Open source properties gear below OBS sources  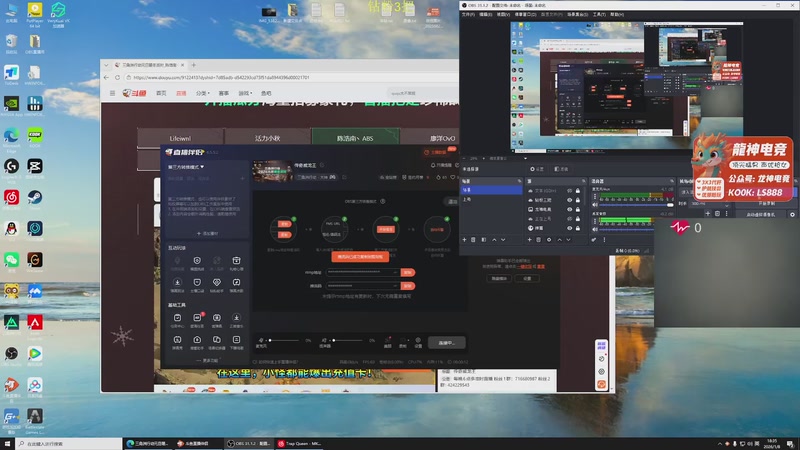tap(548, 239)
